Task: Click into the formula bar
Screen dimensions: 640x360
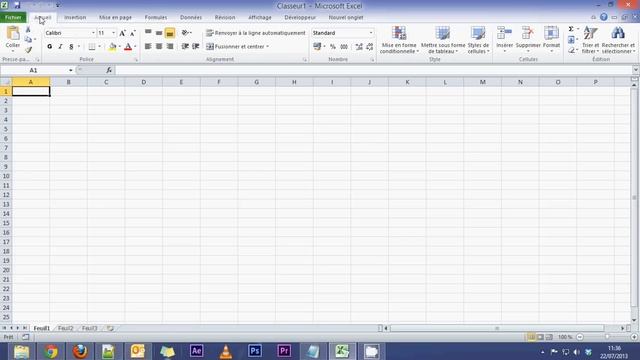Action: [373, 70]
